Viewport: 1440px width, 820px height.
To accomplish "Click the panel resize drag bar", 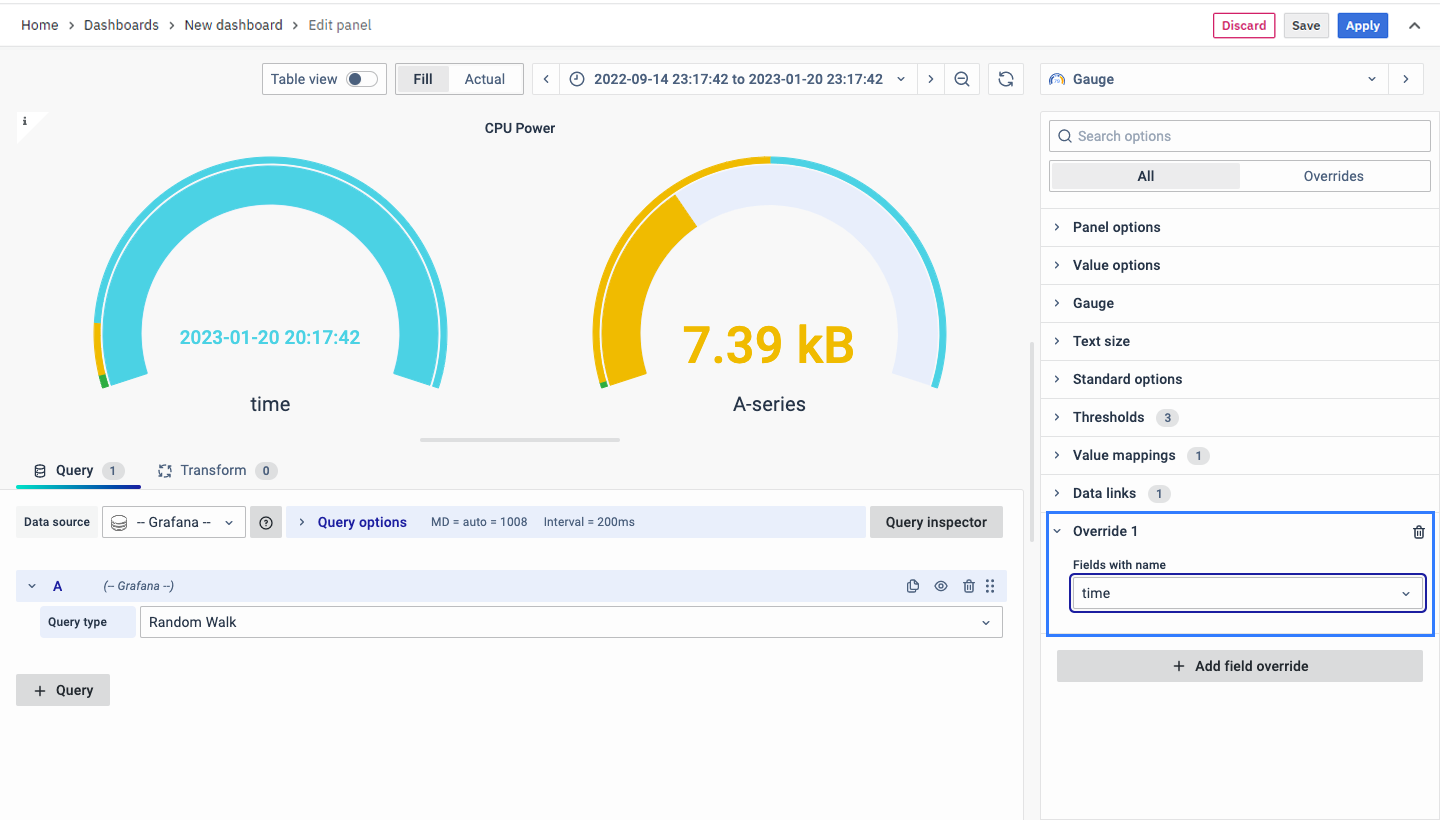I will [520, 439].
